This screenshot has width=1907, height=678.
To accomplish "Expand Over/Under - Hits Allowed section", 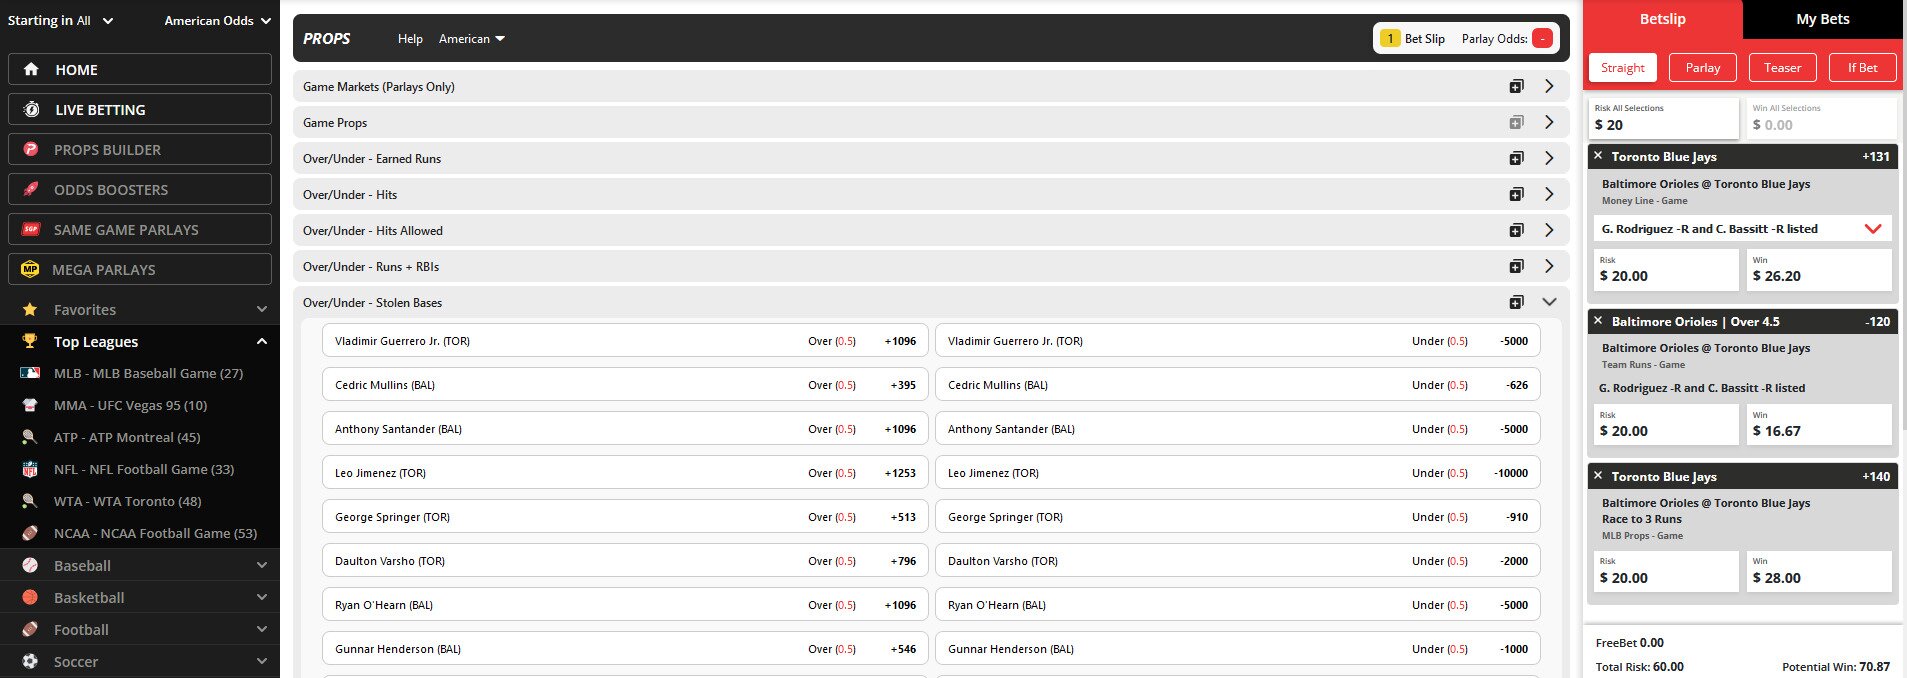I will [1549, 231].
